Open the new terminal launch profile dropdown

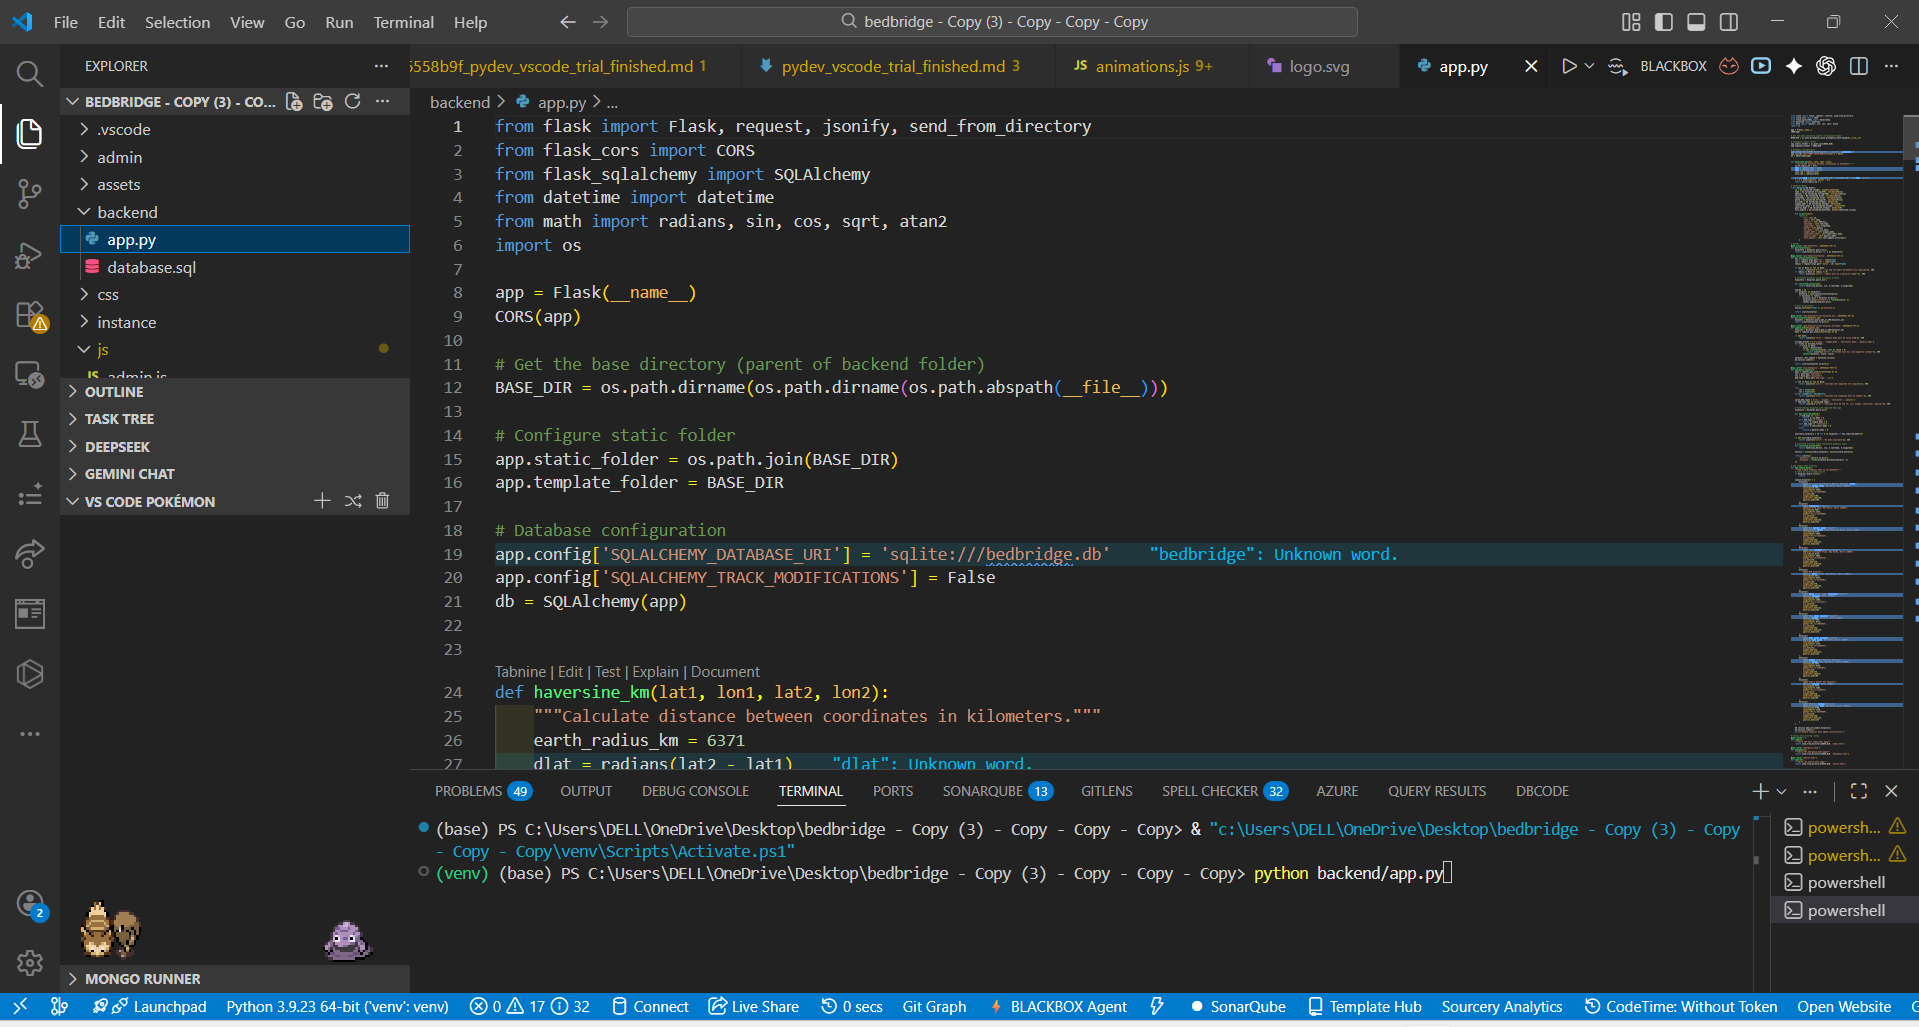[1781, 791]
